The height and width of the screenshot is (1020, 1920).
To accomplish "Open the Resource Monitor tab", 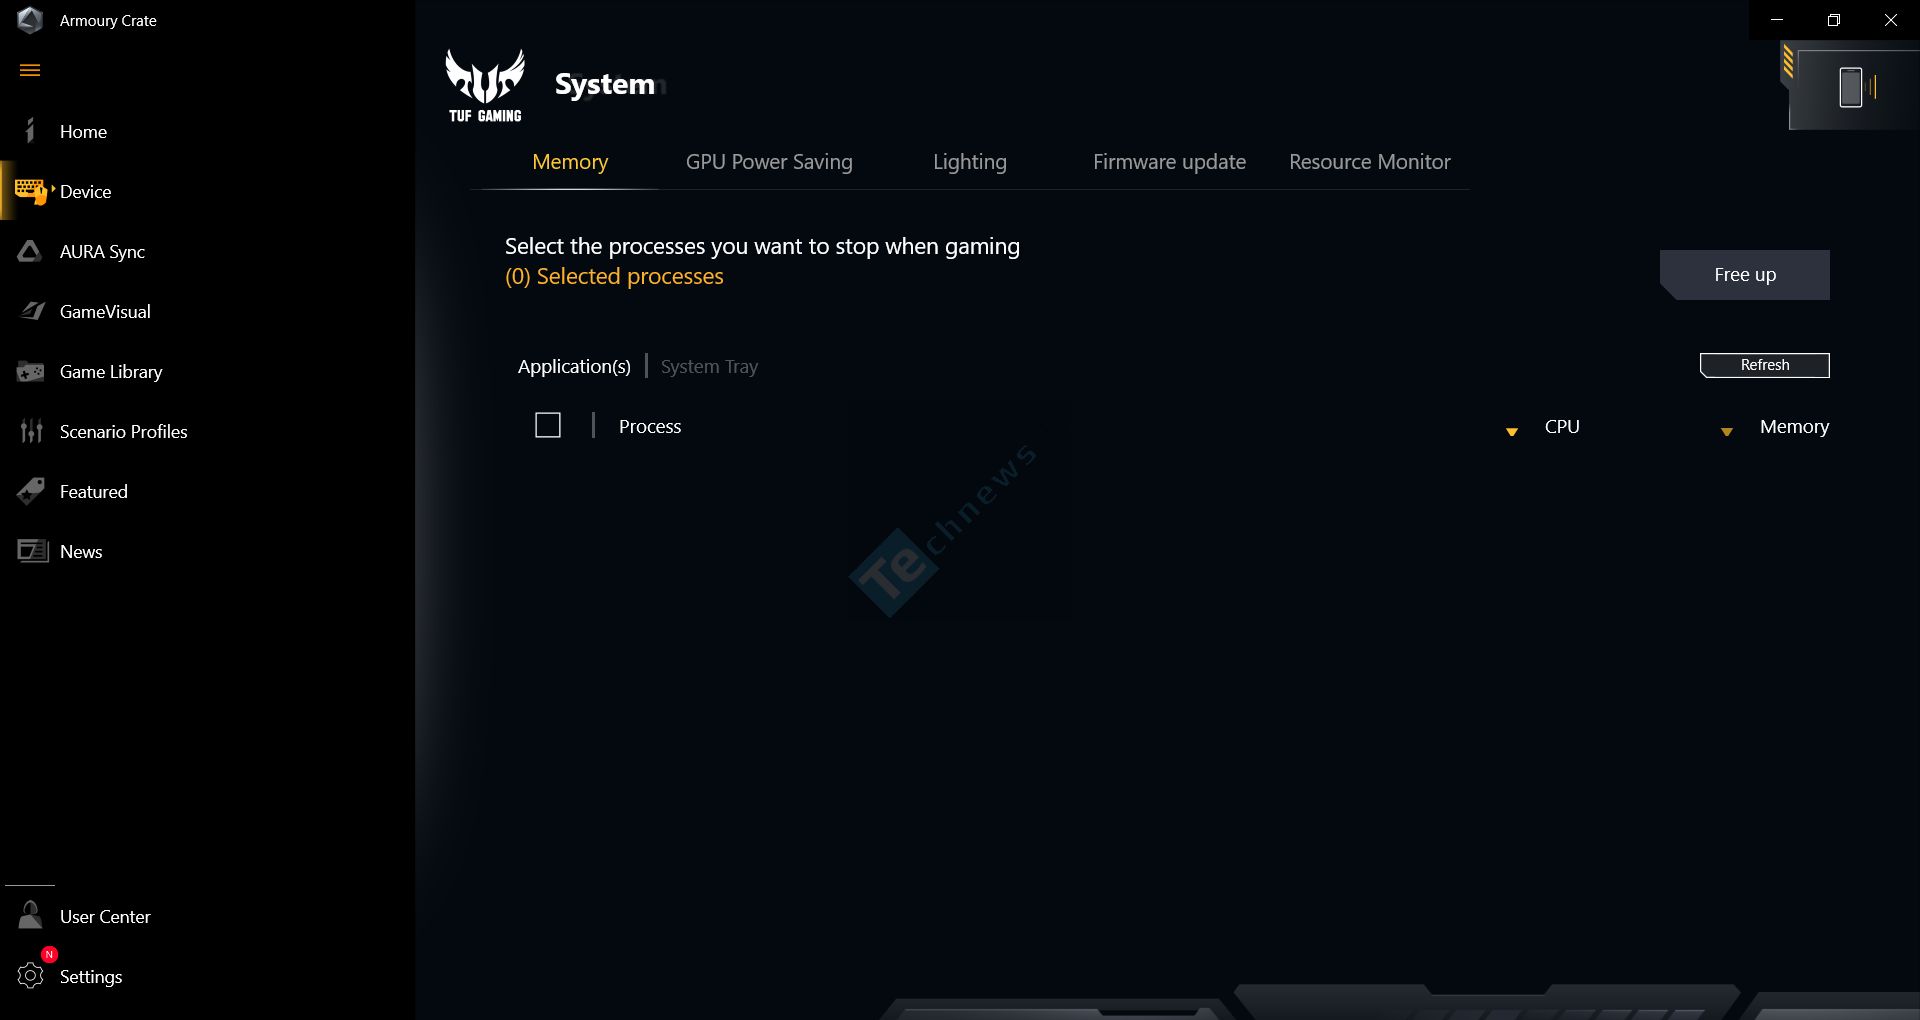I will 1369,162.
